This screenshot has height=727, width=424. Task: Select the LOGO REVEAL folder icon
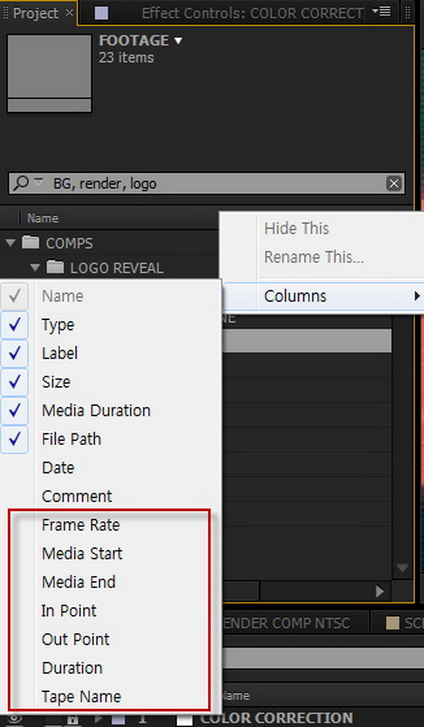pyautogui.click(x=55, y=267)
